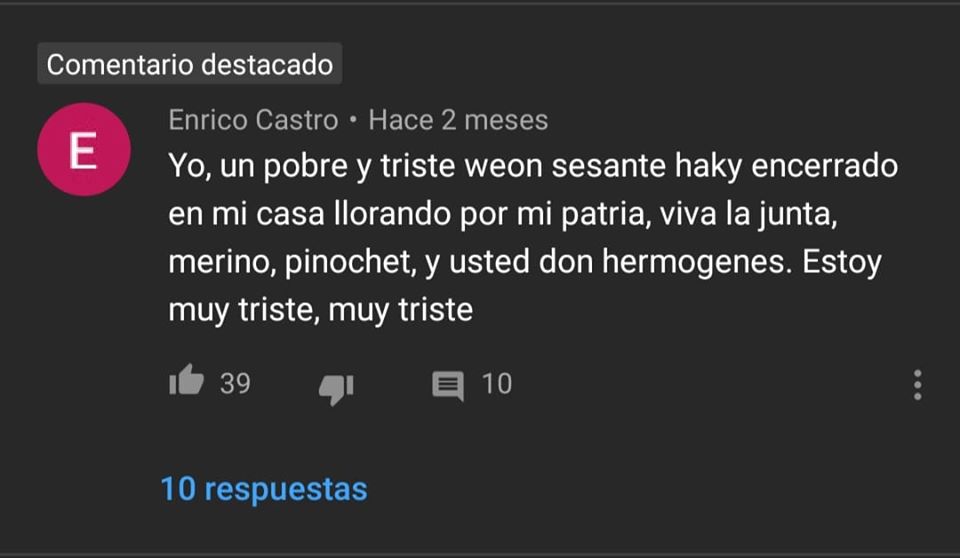Click the last line 'muy triste, muy triste'
The height and width of the screenshot is (558, 960).
(x=320, y=310)
